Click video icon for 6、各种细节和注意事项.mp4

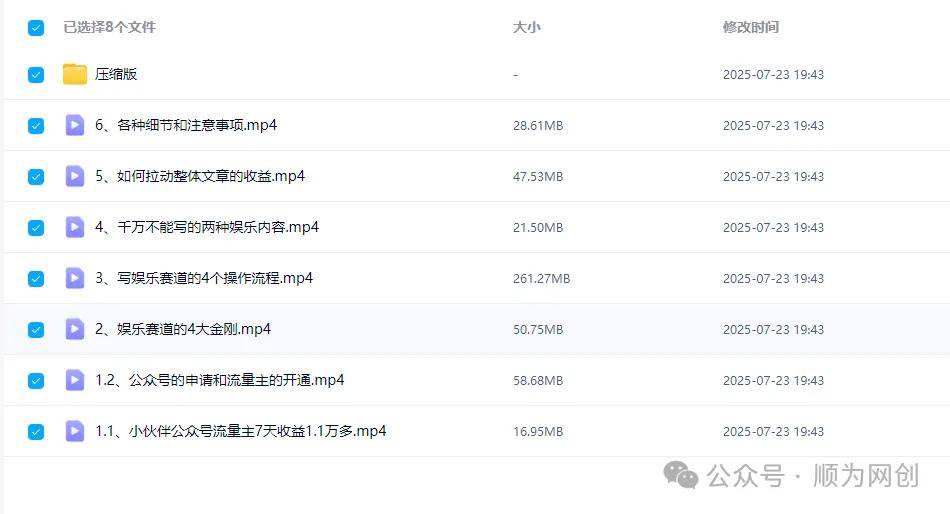click(x=75, y=125)
